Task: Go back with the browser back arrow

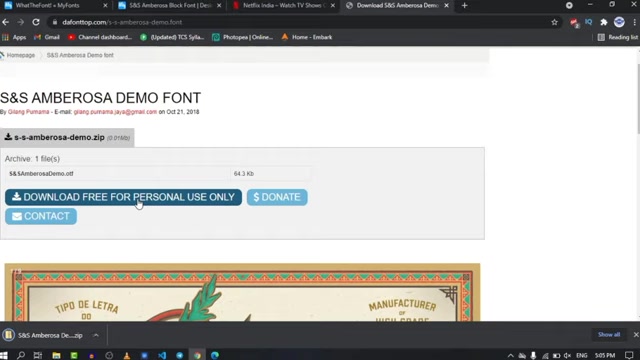Action: (x=5, y=22)
